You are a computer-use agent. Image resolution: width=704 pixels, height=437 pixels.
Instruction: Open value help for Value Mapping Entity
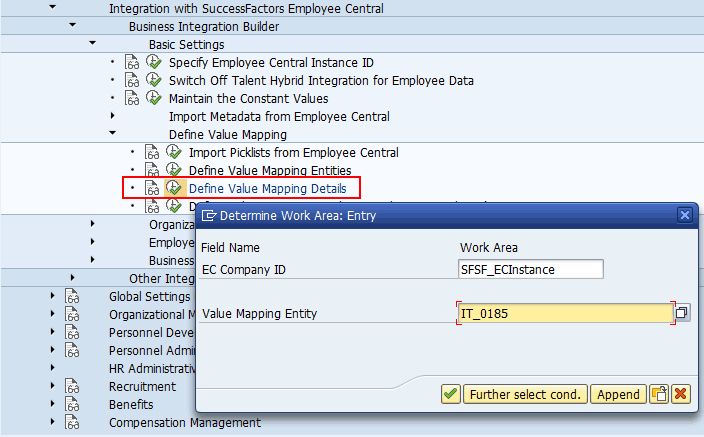point(682,313)
